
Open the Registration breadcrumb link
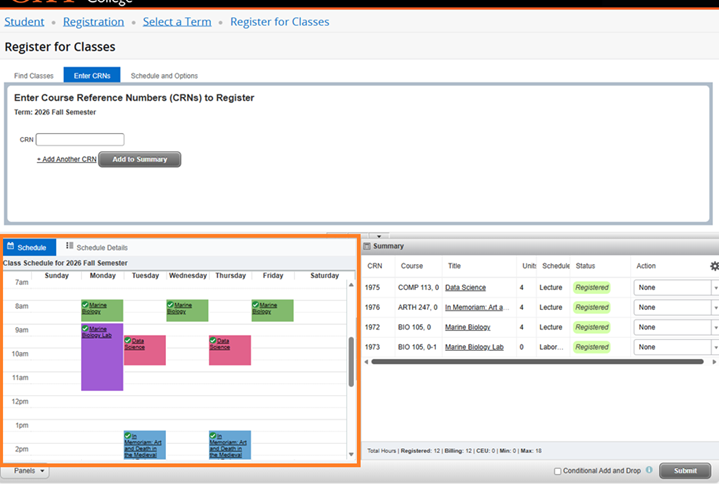[x=94, y=22]
